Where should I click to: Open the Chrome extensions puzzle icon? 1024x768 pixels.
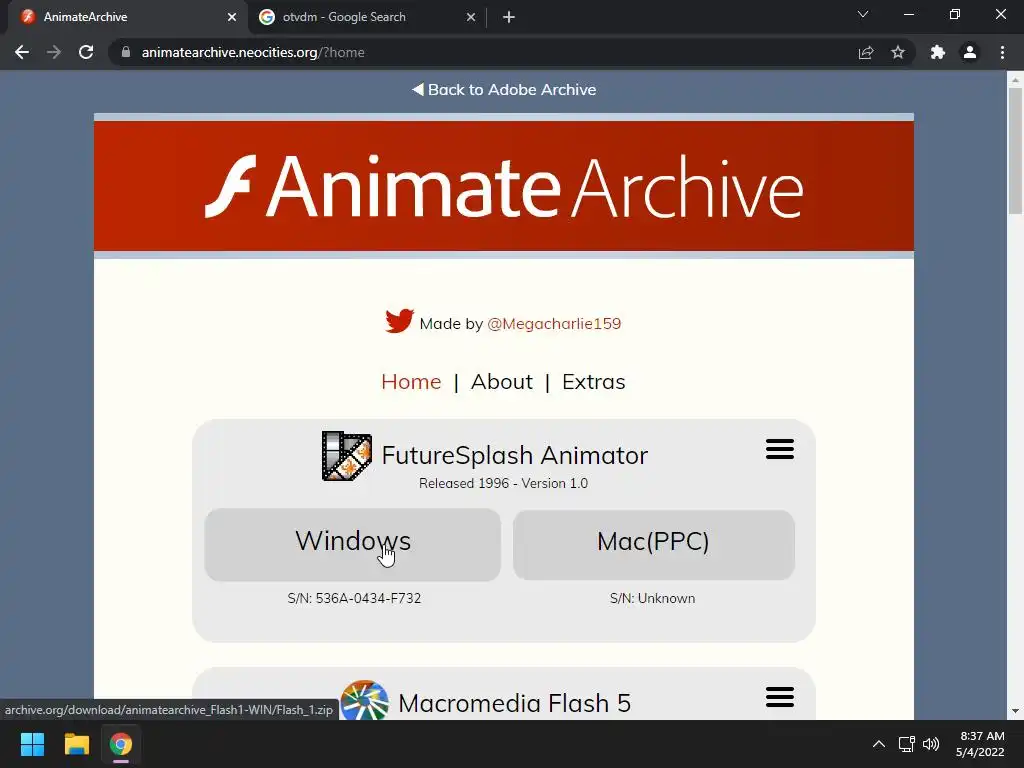point(938,52)
